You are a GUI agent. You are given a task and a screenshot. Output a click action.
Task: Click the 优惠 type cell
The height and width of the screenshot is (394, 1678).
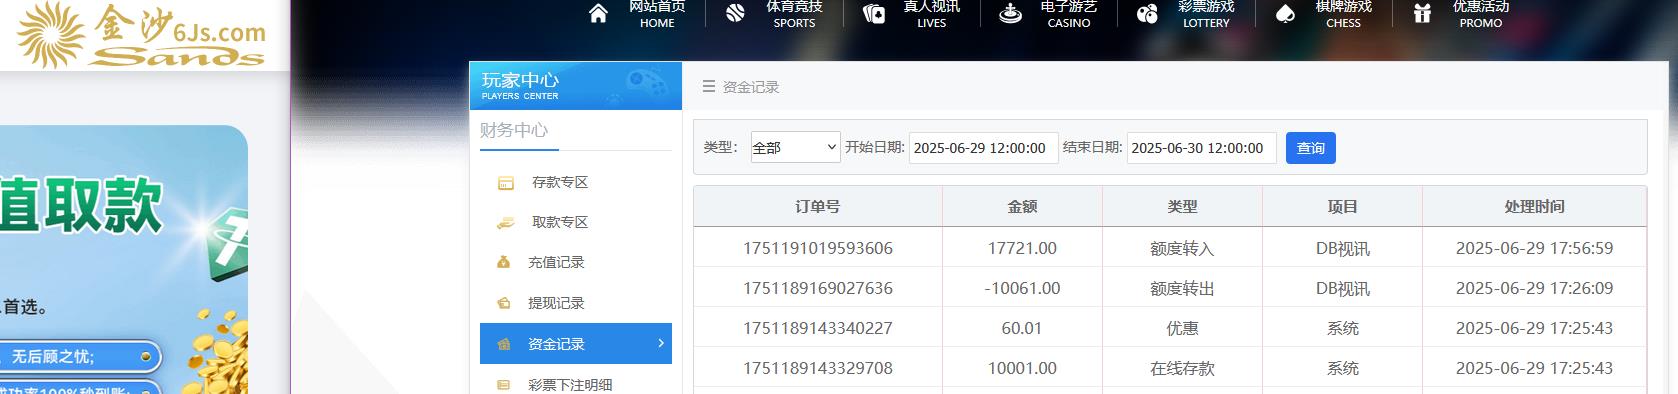coord(1182,328)
